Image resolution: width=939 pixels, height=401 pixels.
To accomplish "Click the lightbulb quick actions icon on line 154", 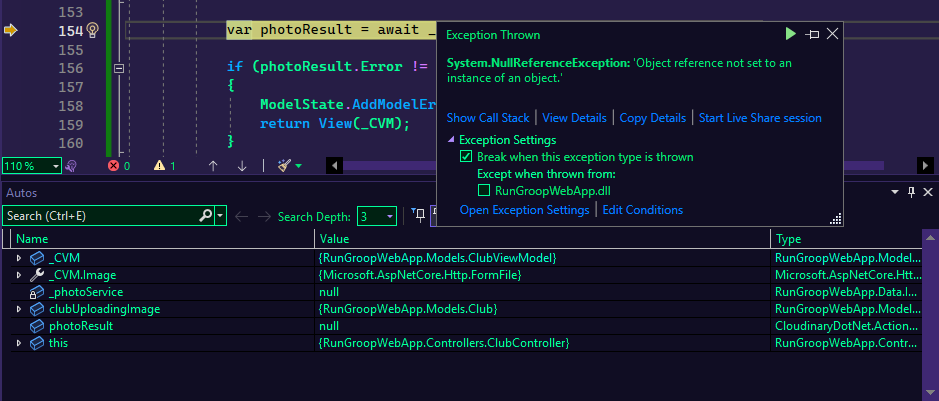I will pyautogui.click(x=92, y=30).
